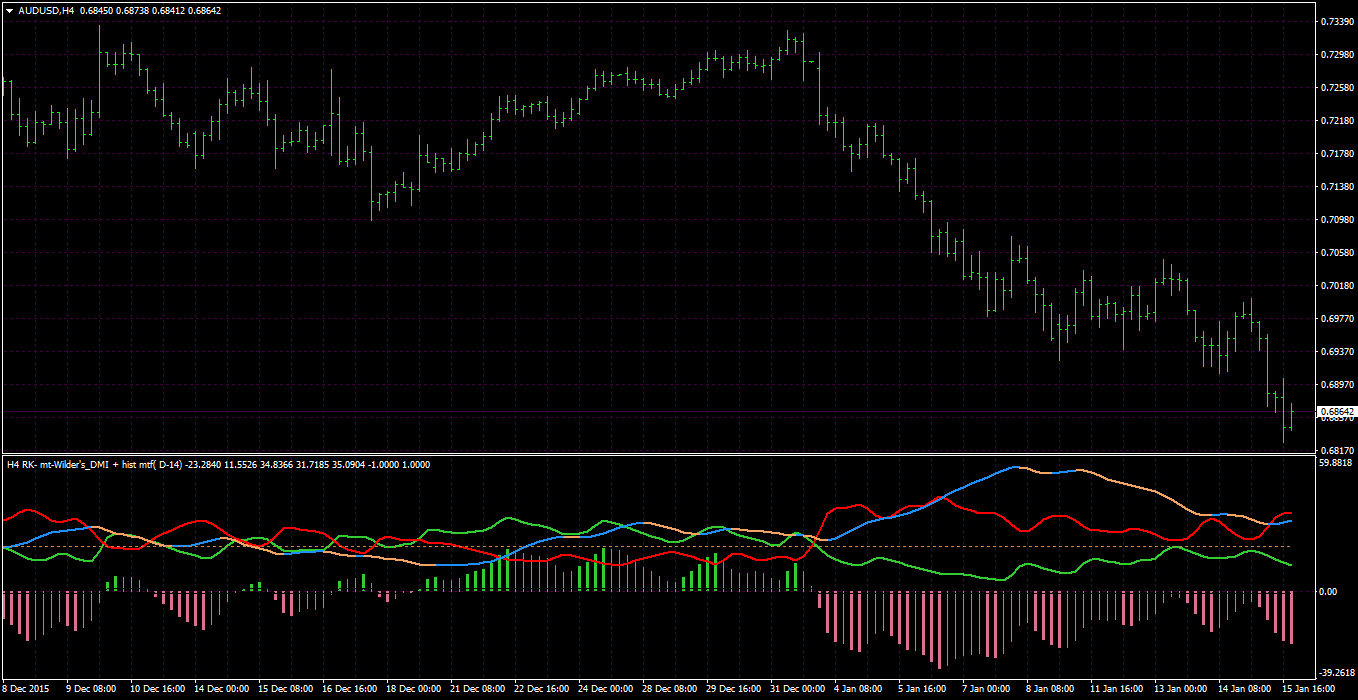Click the 29 Dec 16:00 time label
The image size is (1358, 700).
pos(733,689)
